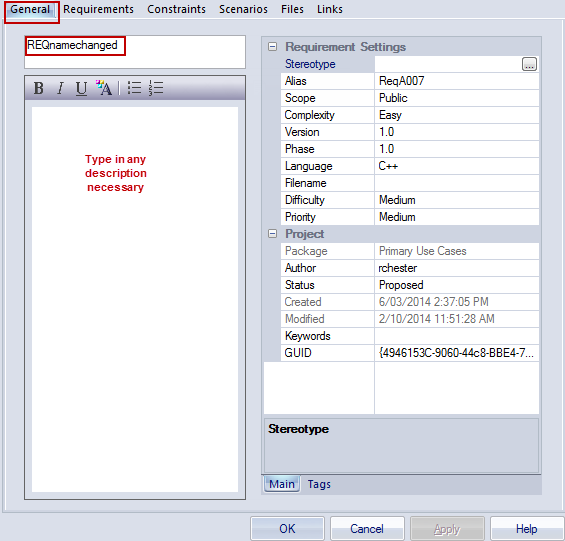
Task: Toggle underline formatting in notes toolbar
Action: click(81, 88)
